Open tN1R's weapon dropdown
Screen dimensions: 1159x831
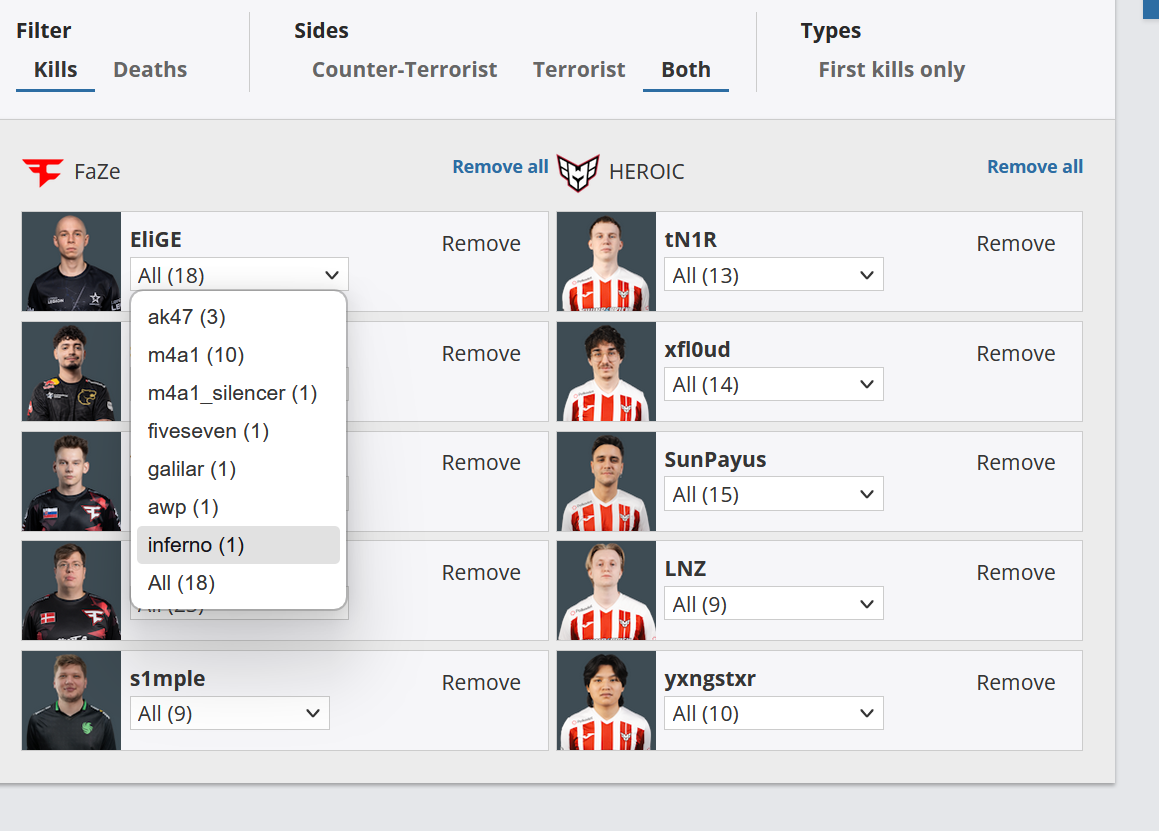click(773, 275)
